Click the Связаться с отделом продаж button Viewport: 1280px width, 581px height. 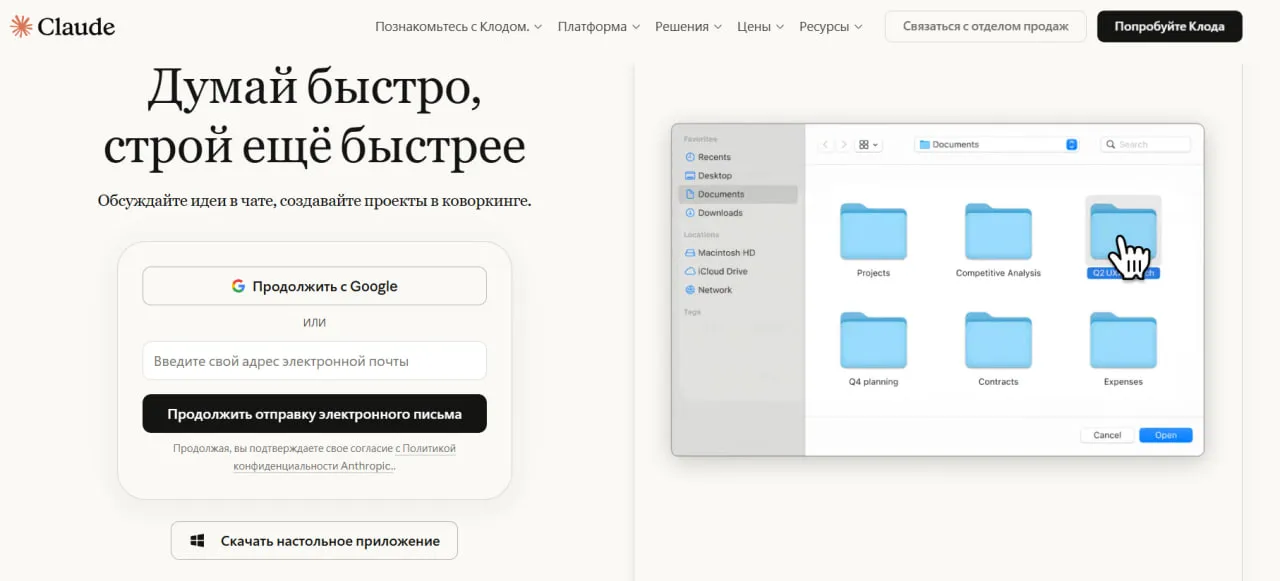tap(985, 27)
